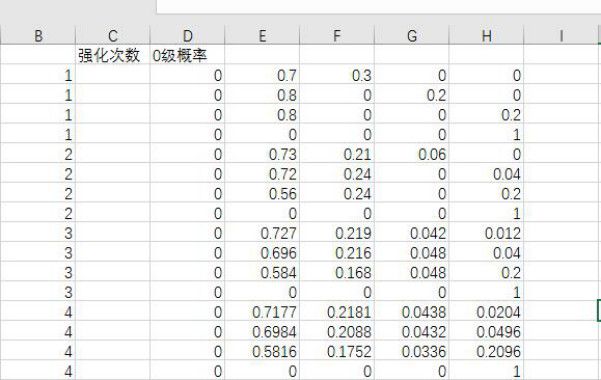
Task: Select column H header
Action: click(486, 36)
